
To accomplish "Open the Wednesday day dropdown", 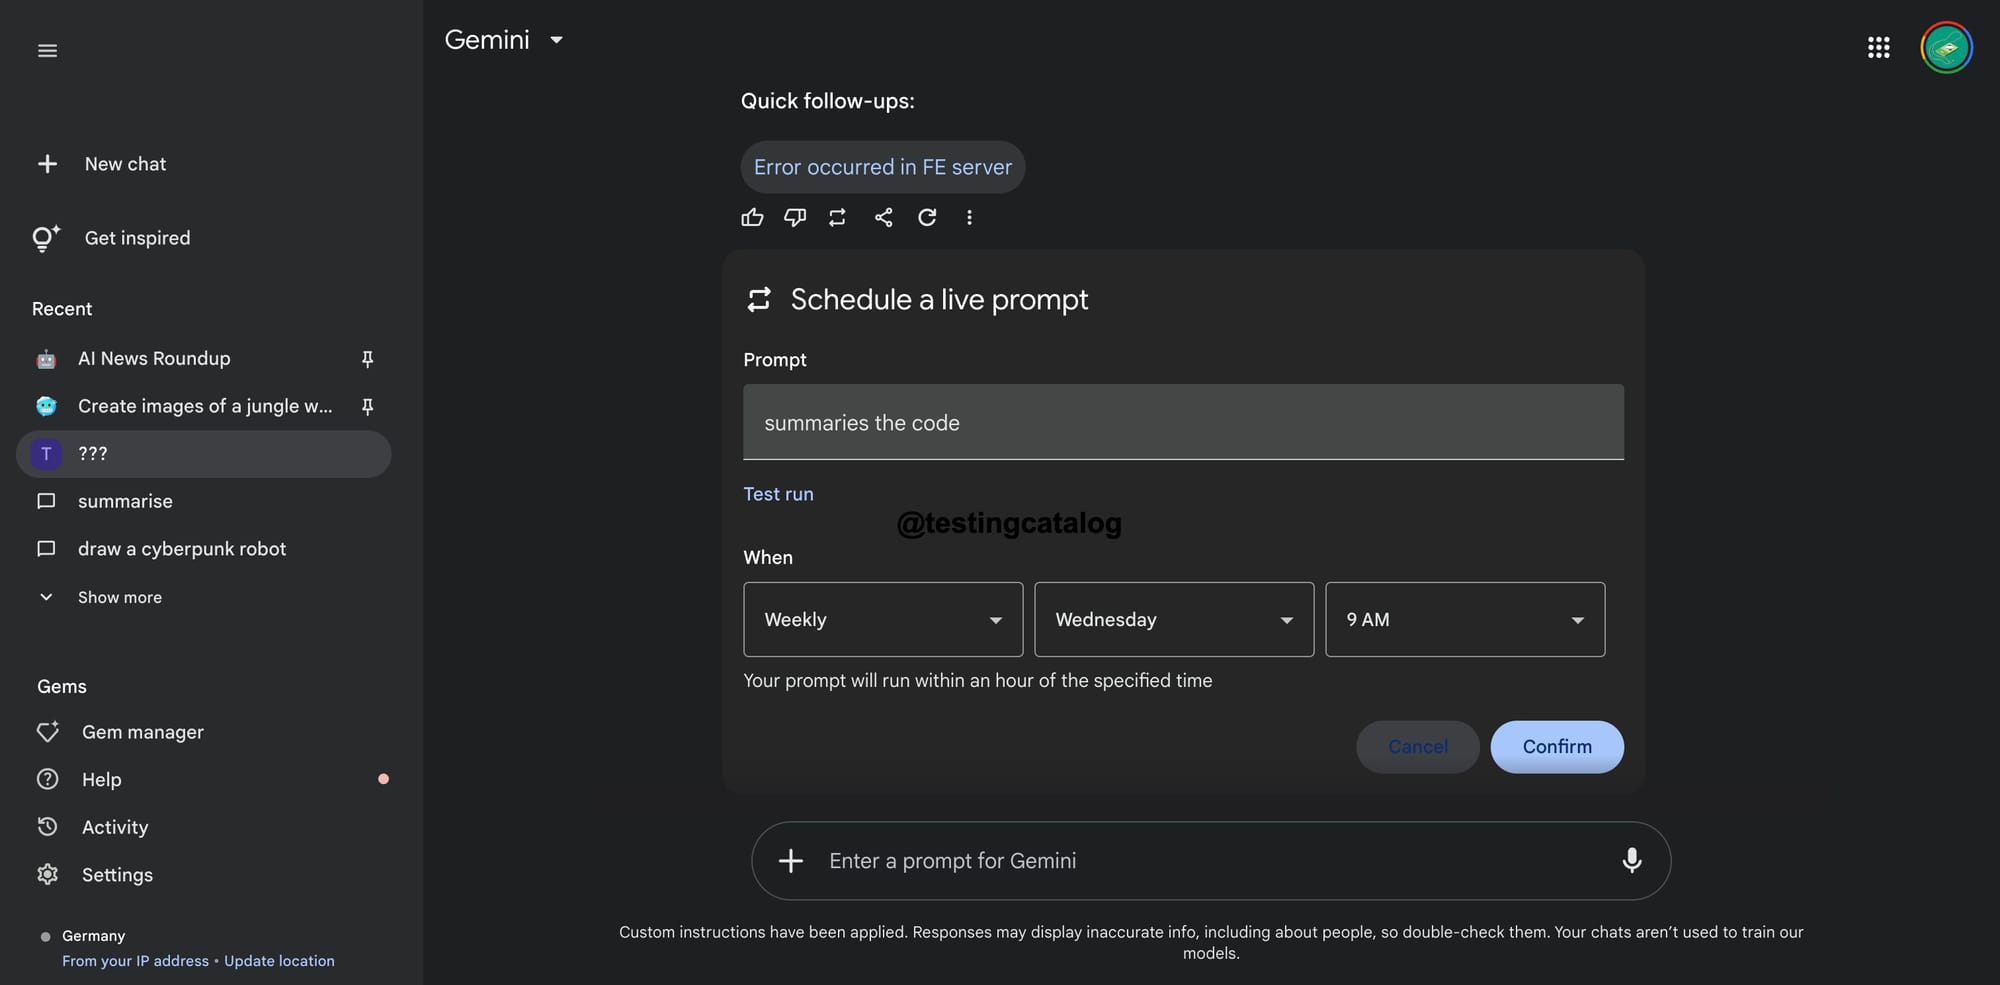I will tap(1174, 620).
